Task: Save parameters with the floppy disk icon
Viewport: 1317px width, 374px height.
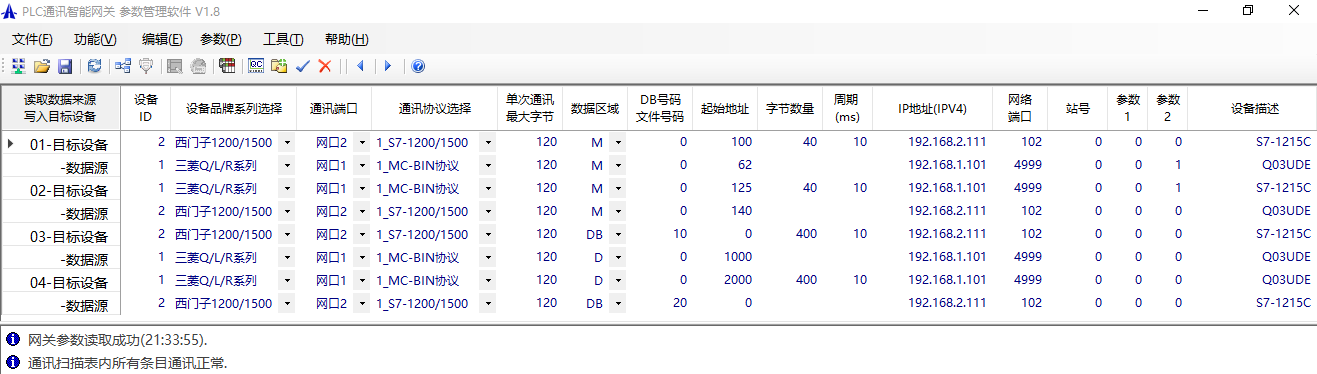Action: click(x=65, y=66)
